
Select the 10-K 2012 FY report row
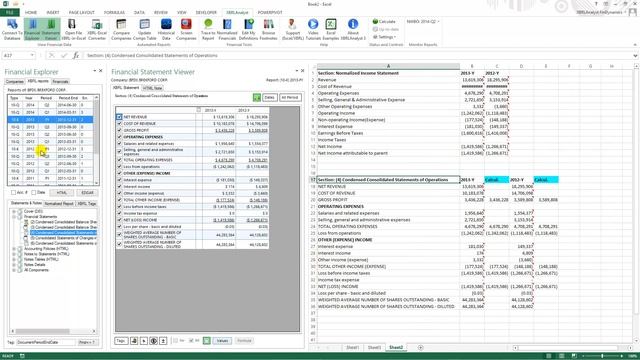[x=50, y=149]
